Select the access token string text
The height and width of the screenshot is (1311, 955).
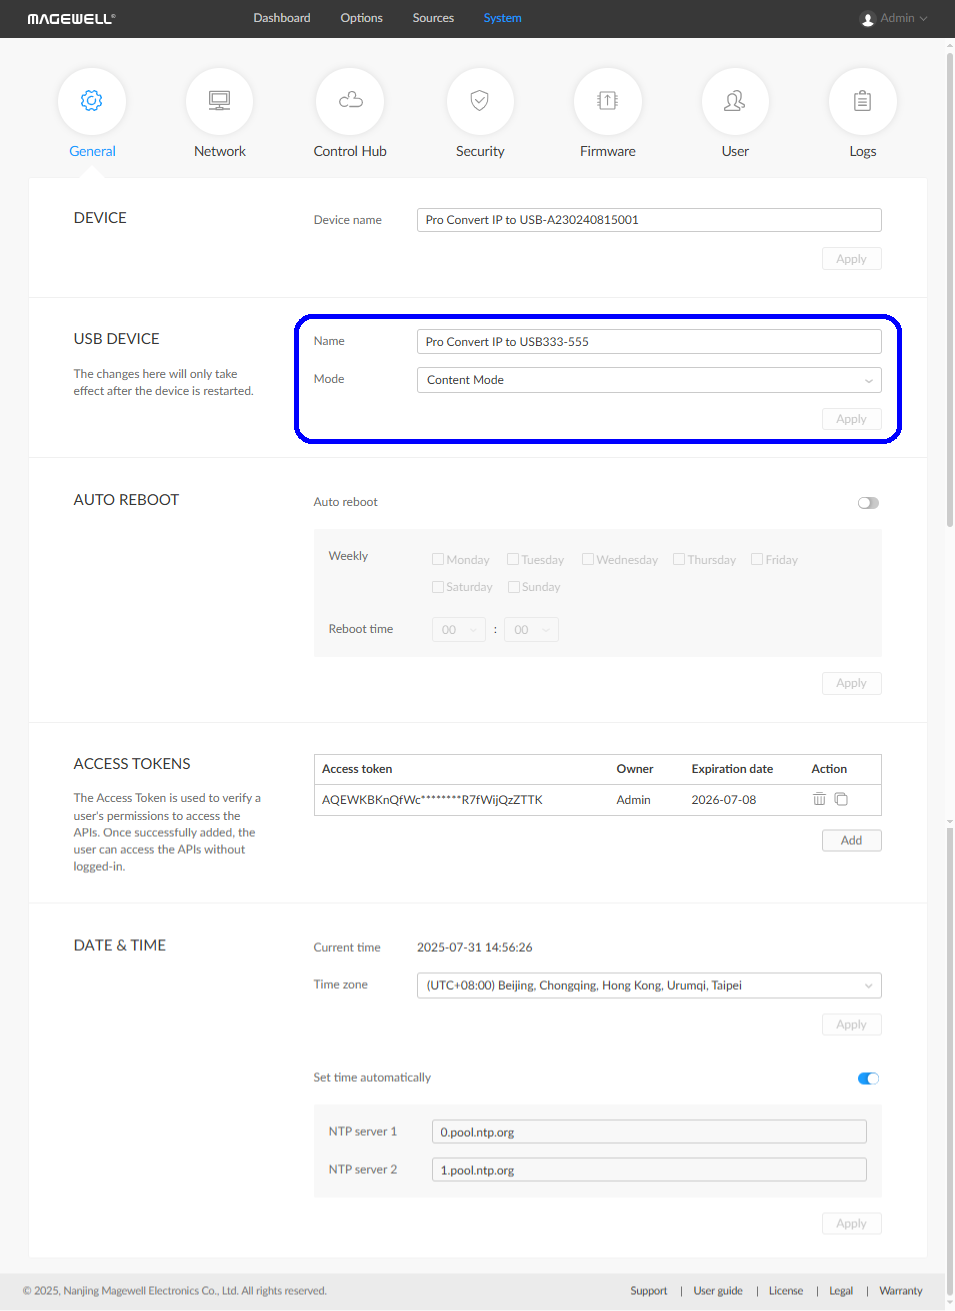(x=432, y=800)
